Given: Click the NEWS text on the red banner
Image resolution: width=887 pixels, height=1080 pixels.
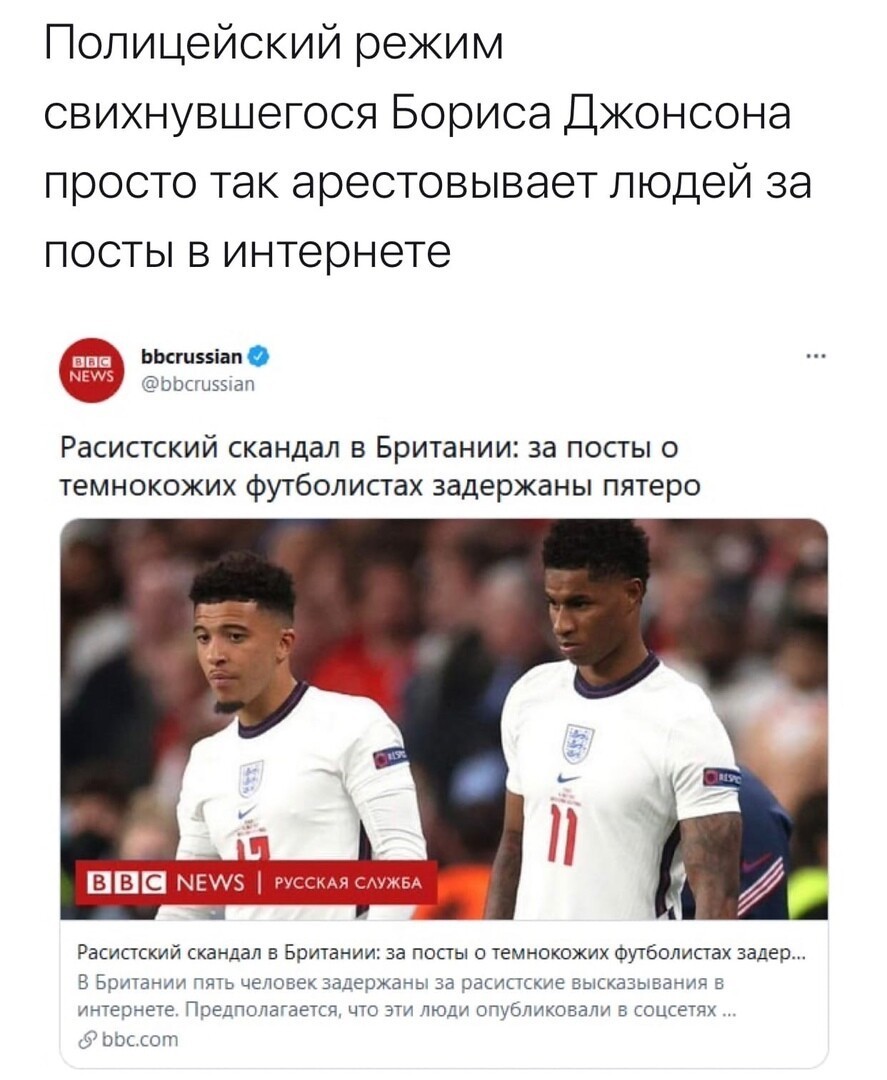Looking at the screenshot, I should [211, 882].
